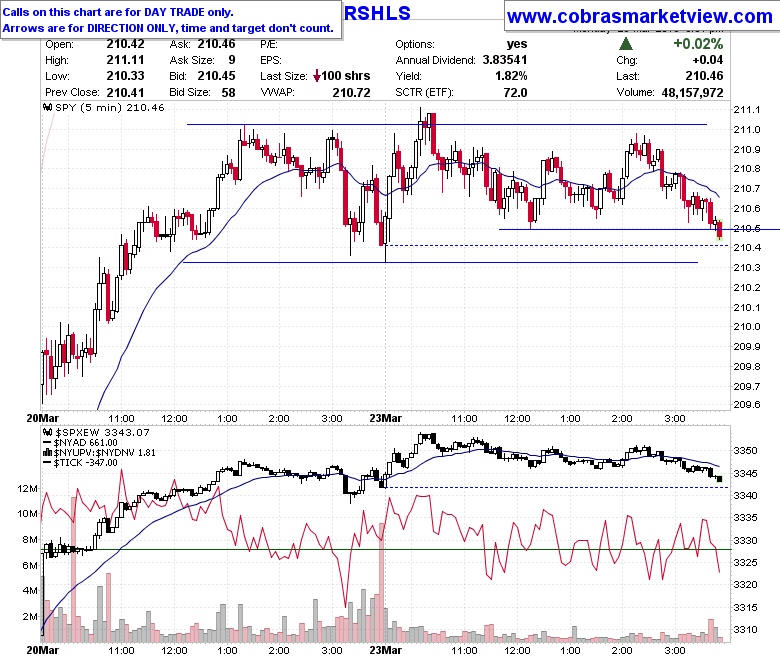Click the Options value 'yes'
780x659 pixels.
pyautogui.click(x=517, y=44)
